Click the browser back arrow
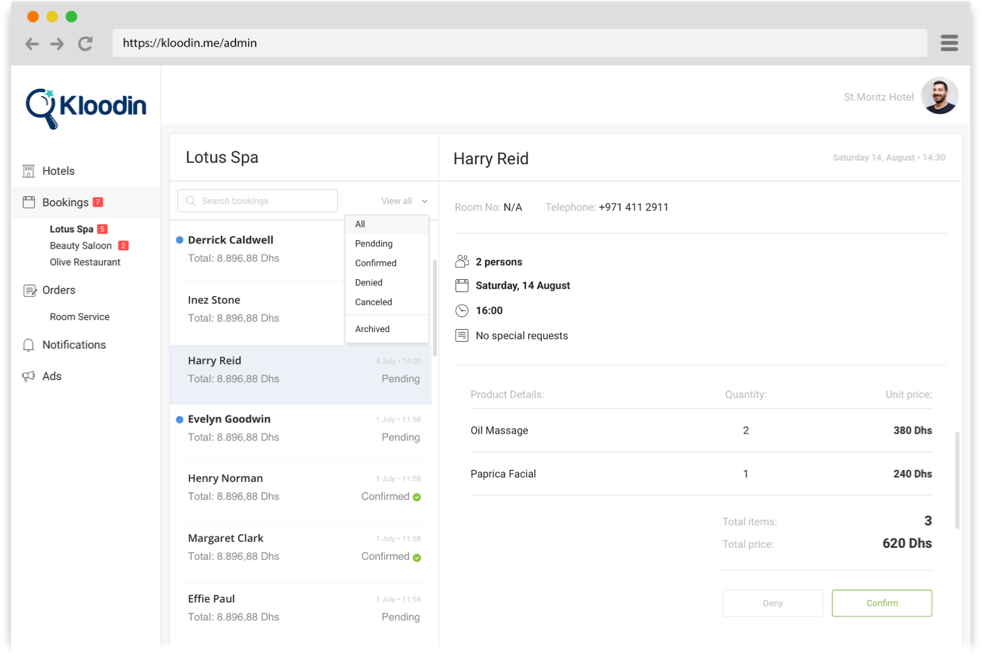 click(32, 43)
